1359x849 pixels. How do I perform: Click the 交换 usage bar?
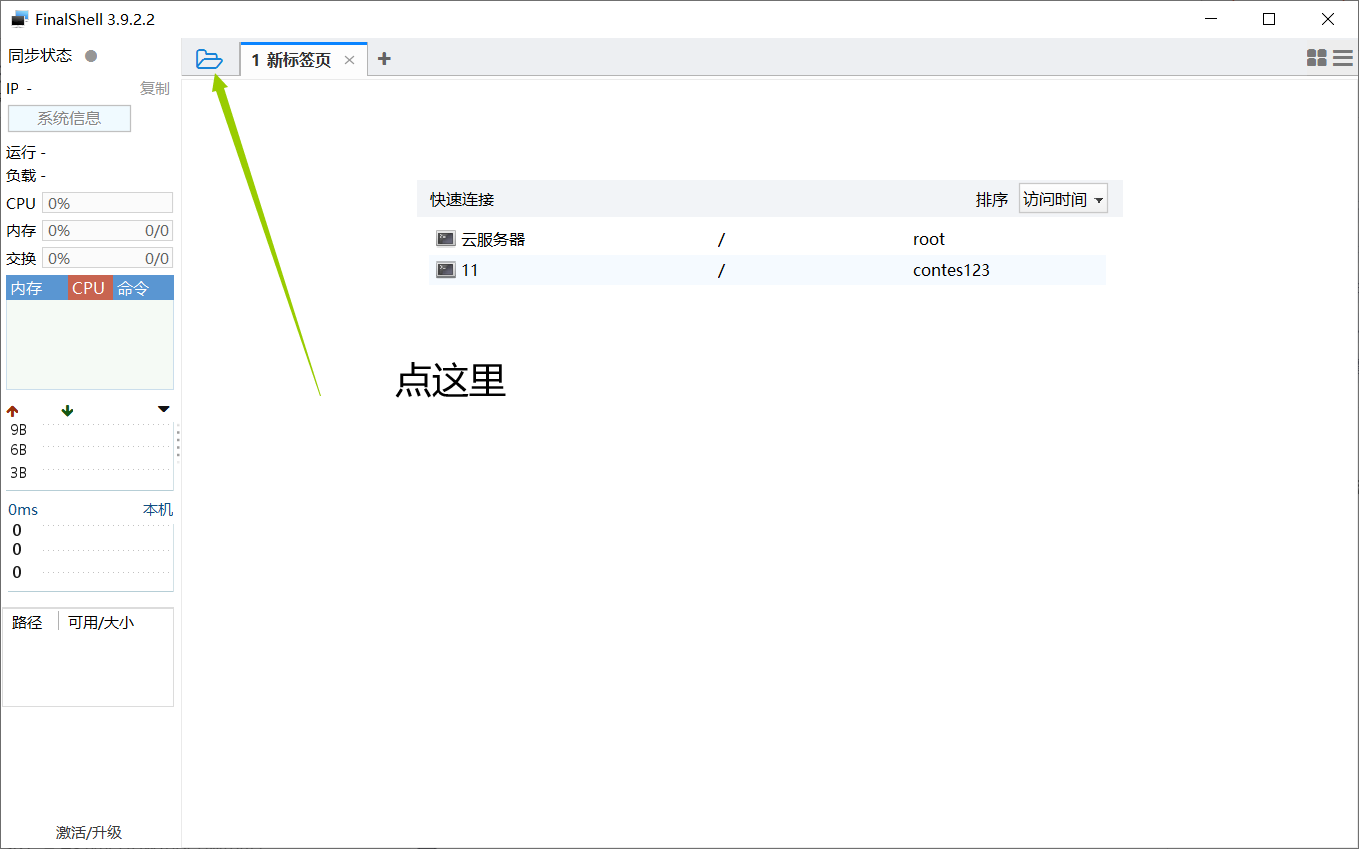pyautogui.click(x=107, y=258)
